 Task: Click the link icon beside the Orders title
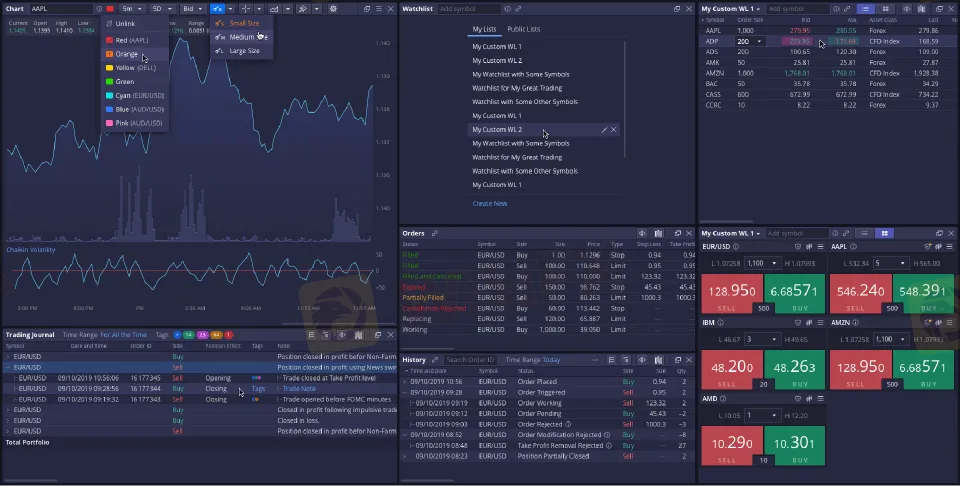point(434,233)
